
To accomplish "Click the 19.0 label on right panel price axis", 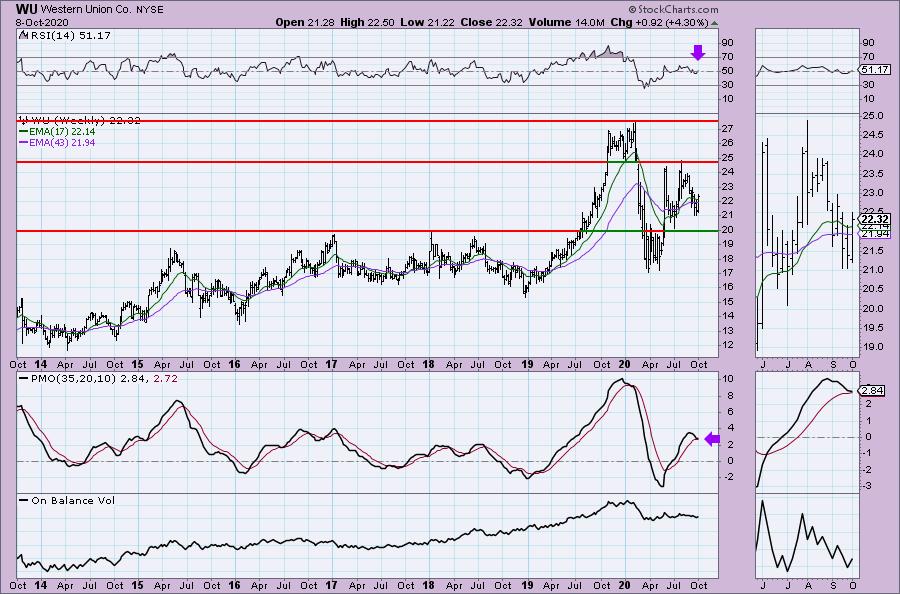I will 872,347.
